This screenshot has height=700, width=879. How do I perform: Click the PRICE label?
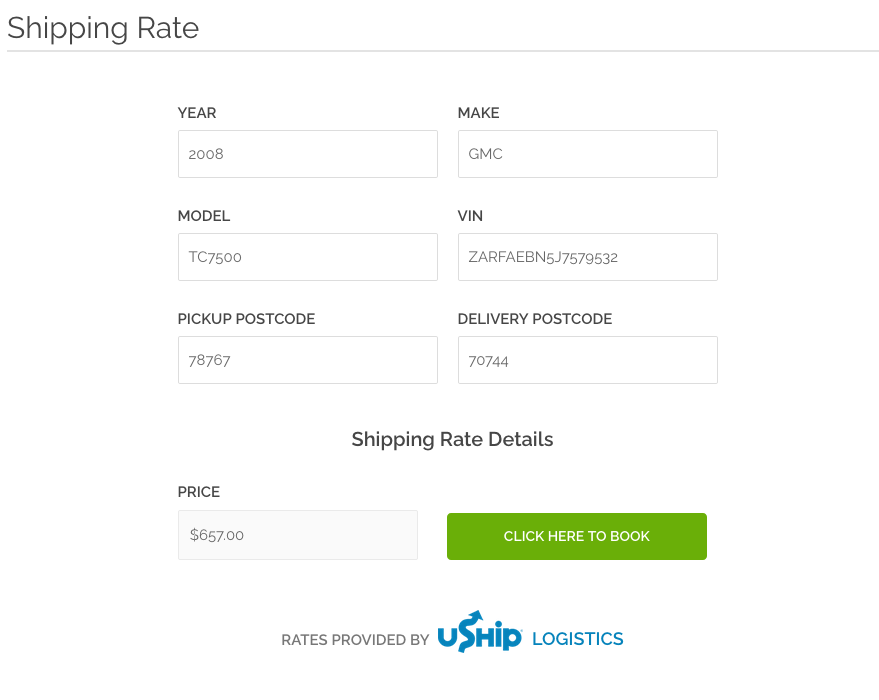199,492
